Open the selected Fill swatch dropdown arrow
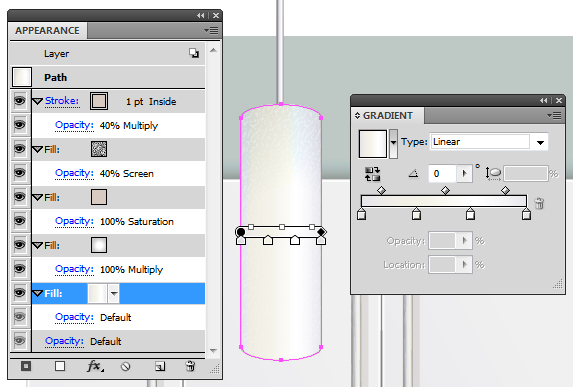The height and width of the screenshot is (387, 573). click(114, 293)
